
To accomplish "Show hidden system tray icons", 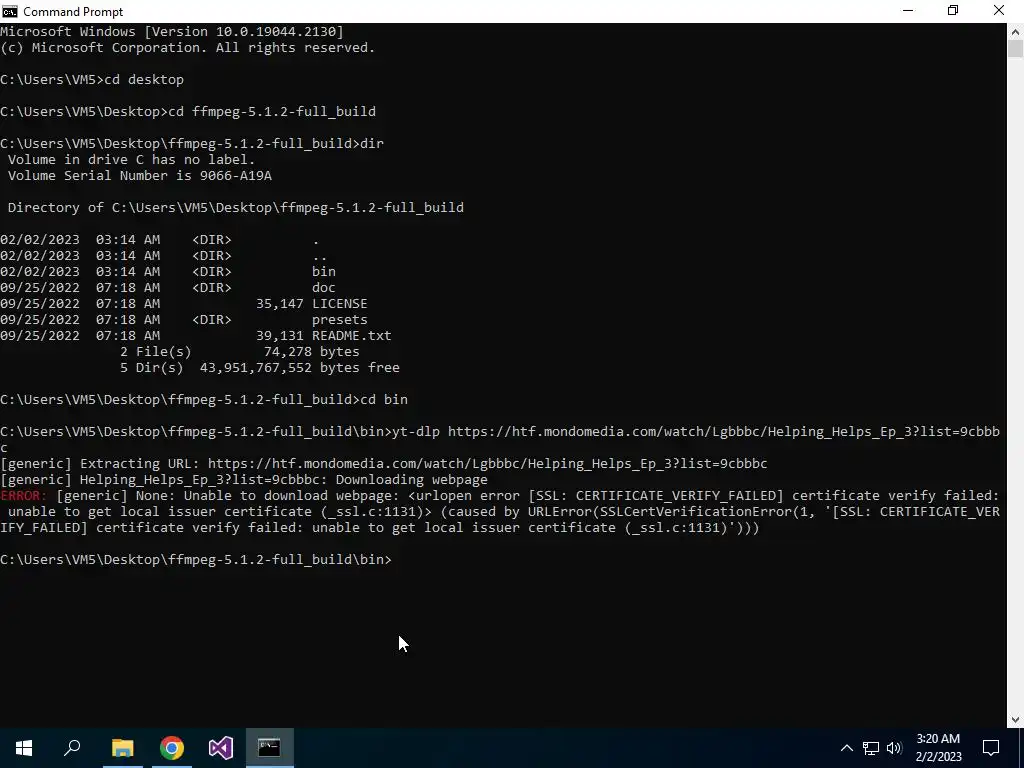I will coord(846,748).
